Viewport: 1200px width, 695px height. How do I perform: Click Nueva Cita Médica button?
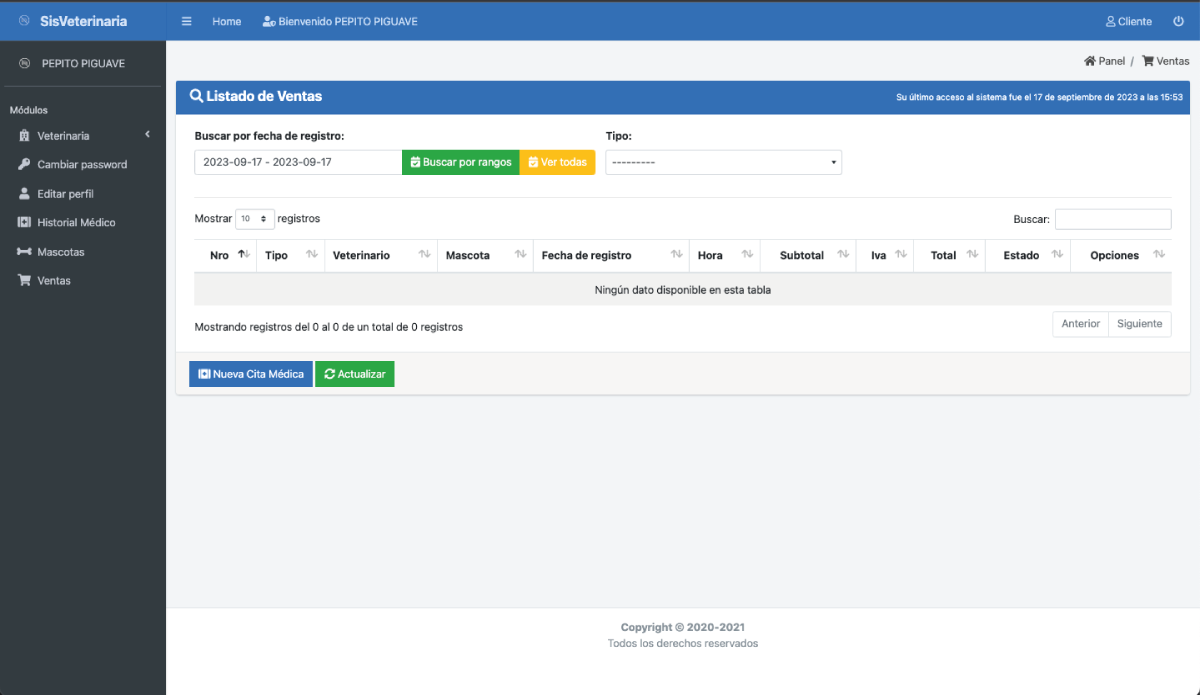coord(251,374)
